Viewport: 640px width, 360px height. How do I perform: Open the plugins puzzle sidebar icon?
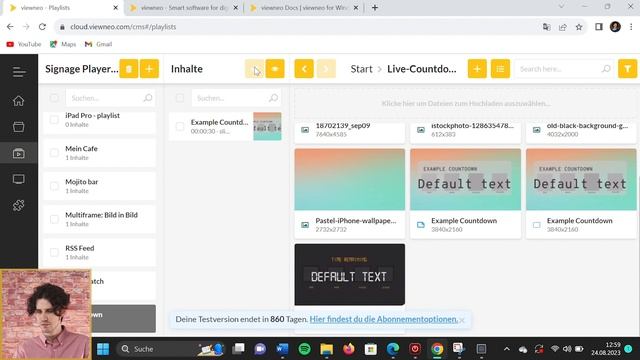(18, 205)
